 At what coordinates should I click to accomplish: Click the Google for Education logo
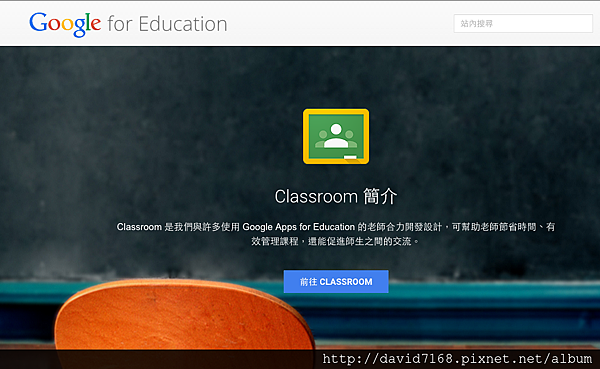tap(128, 24)
